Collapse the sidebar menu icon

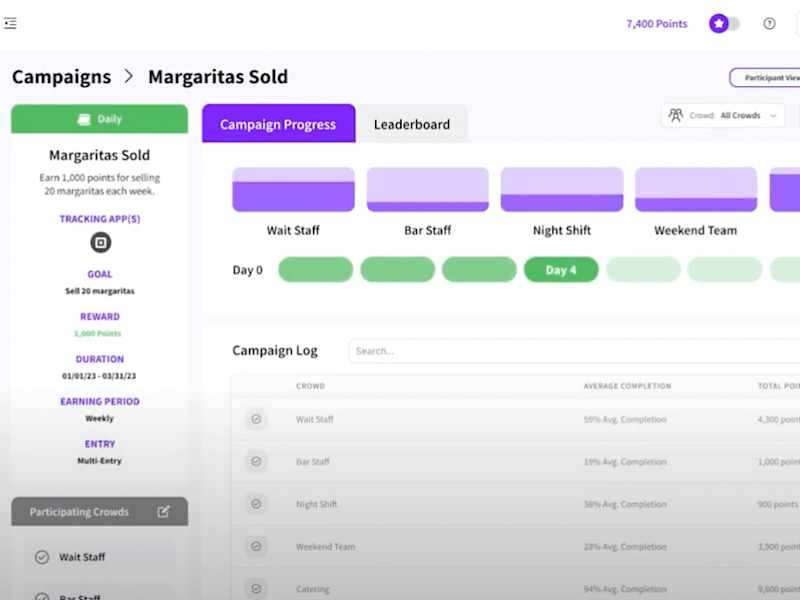[10, 23]
